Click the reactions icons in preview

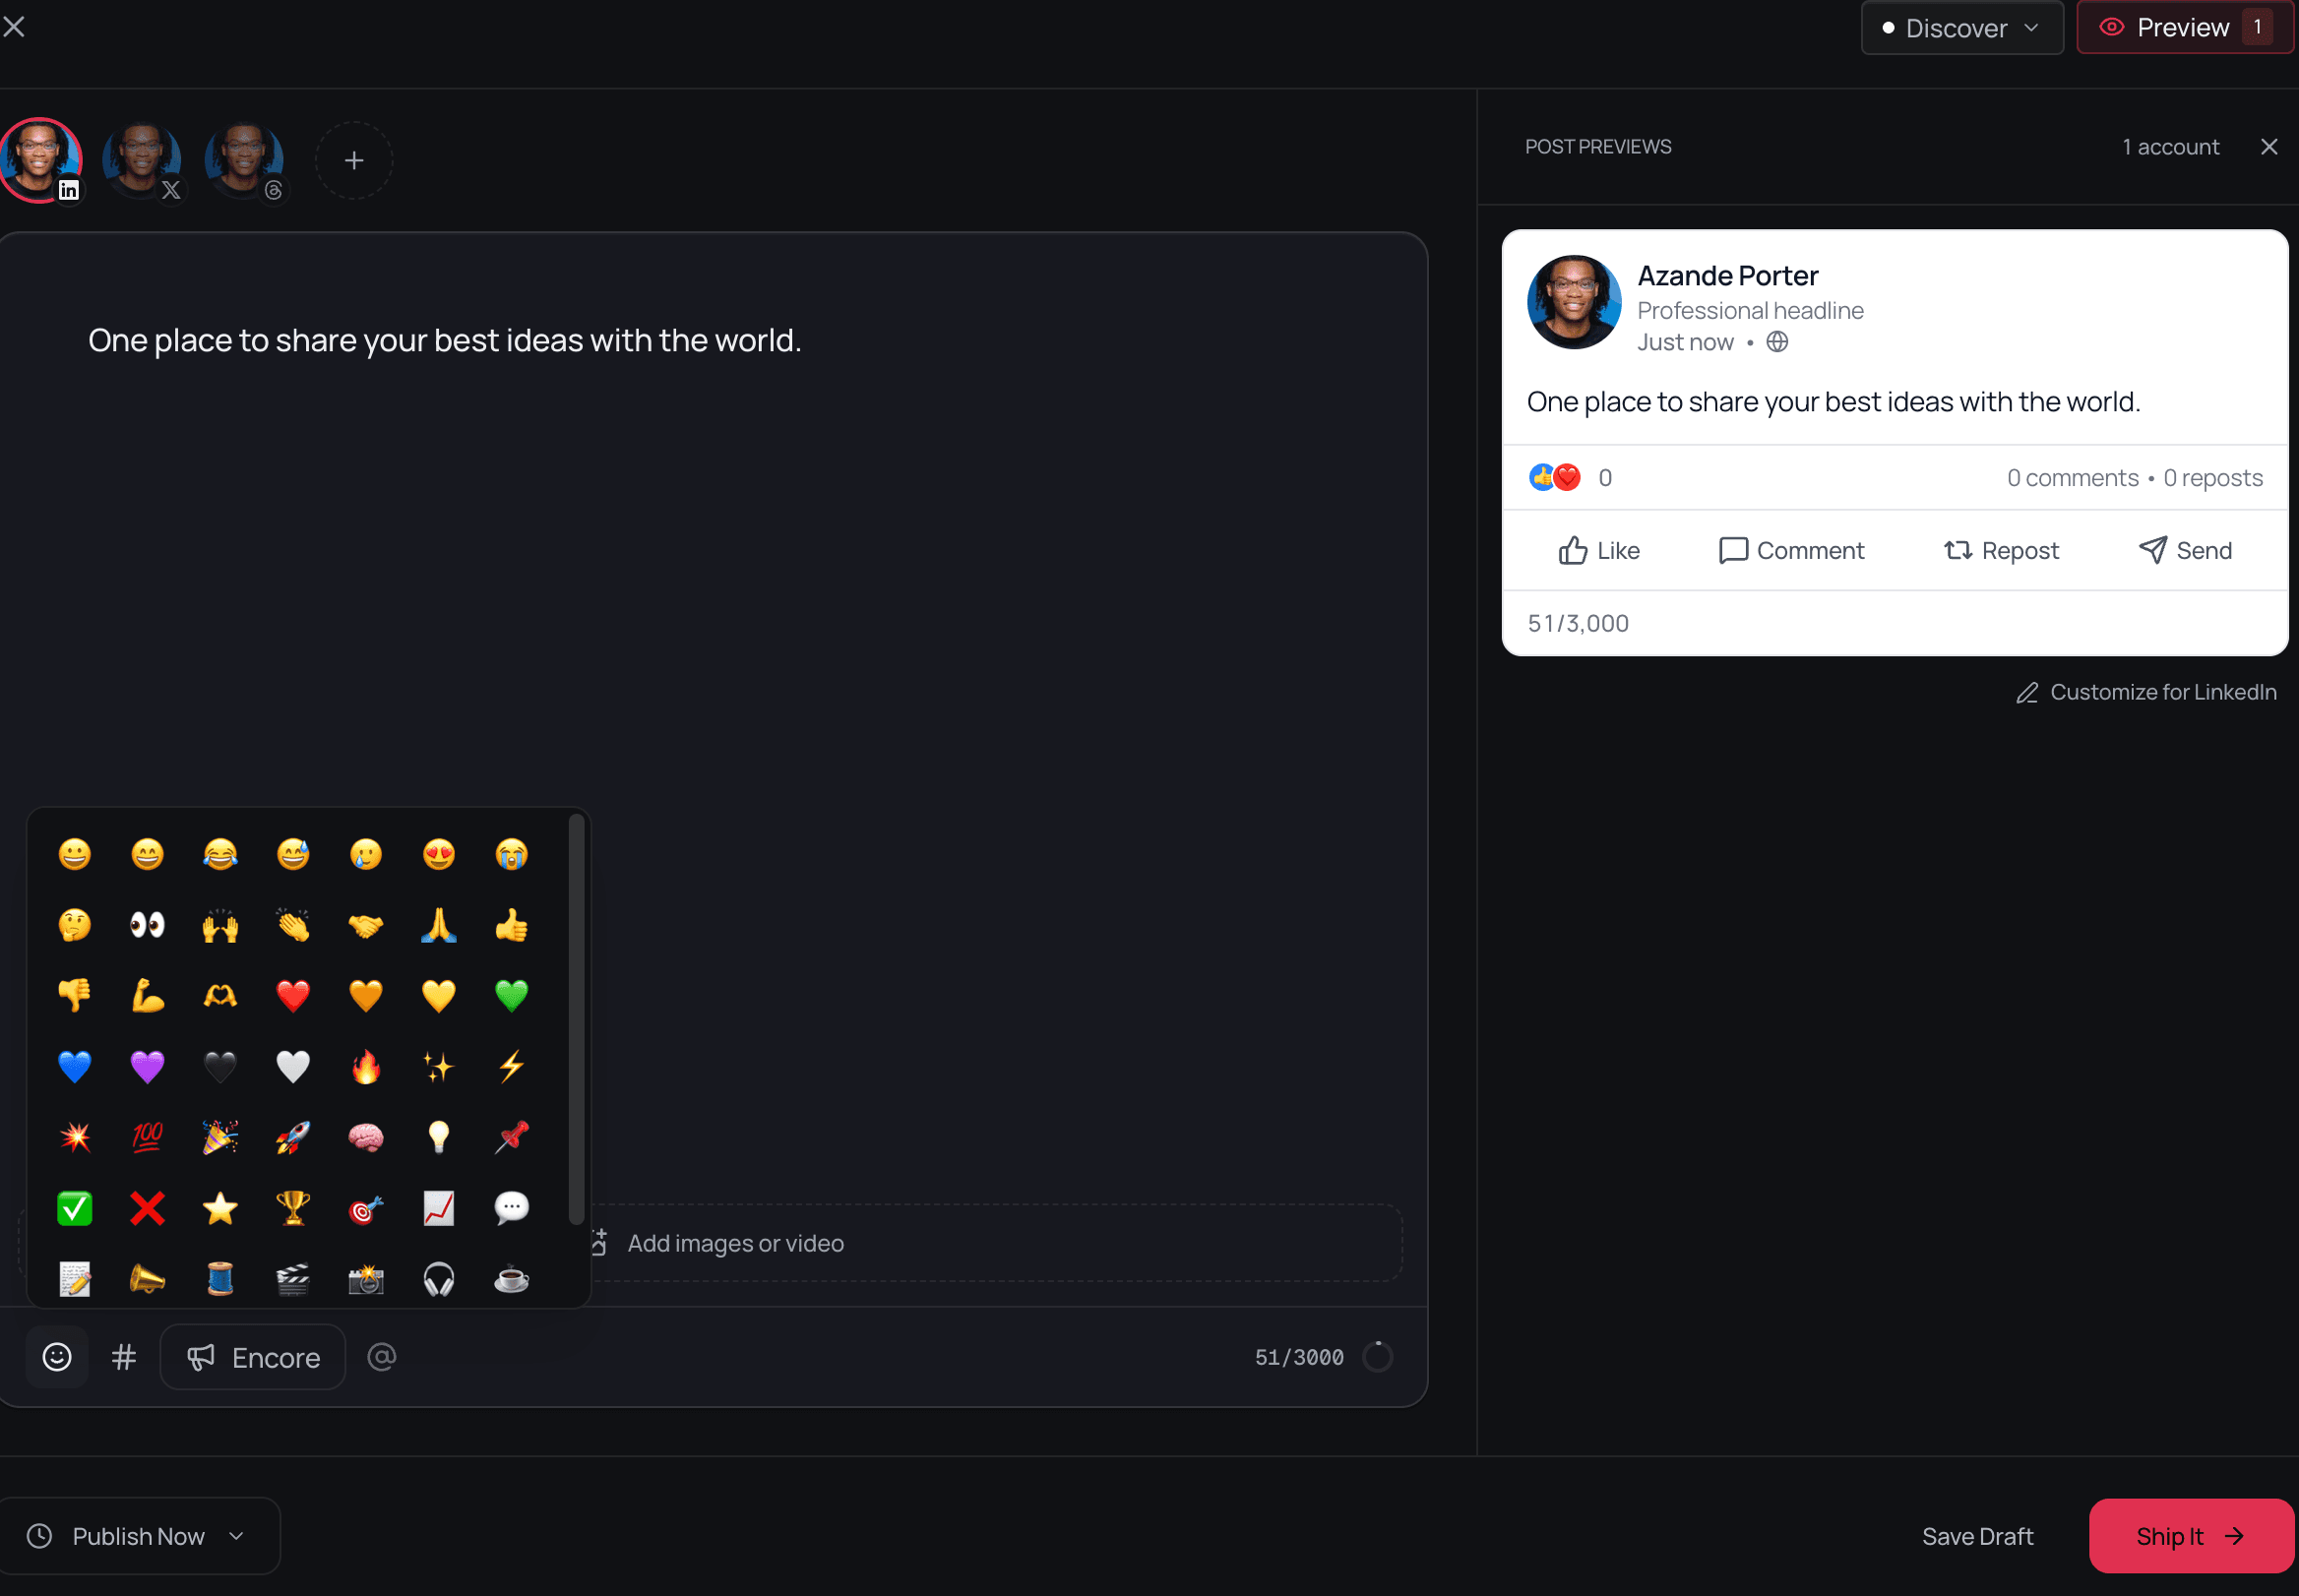(x=1555, y=477)
